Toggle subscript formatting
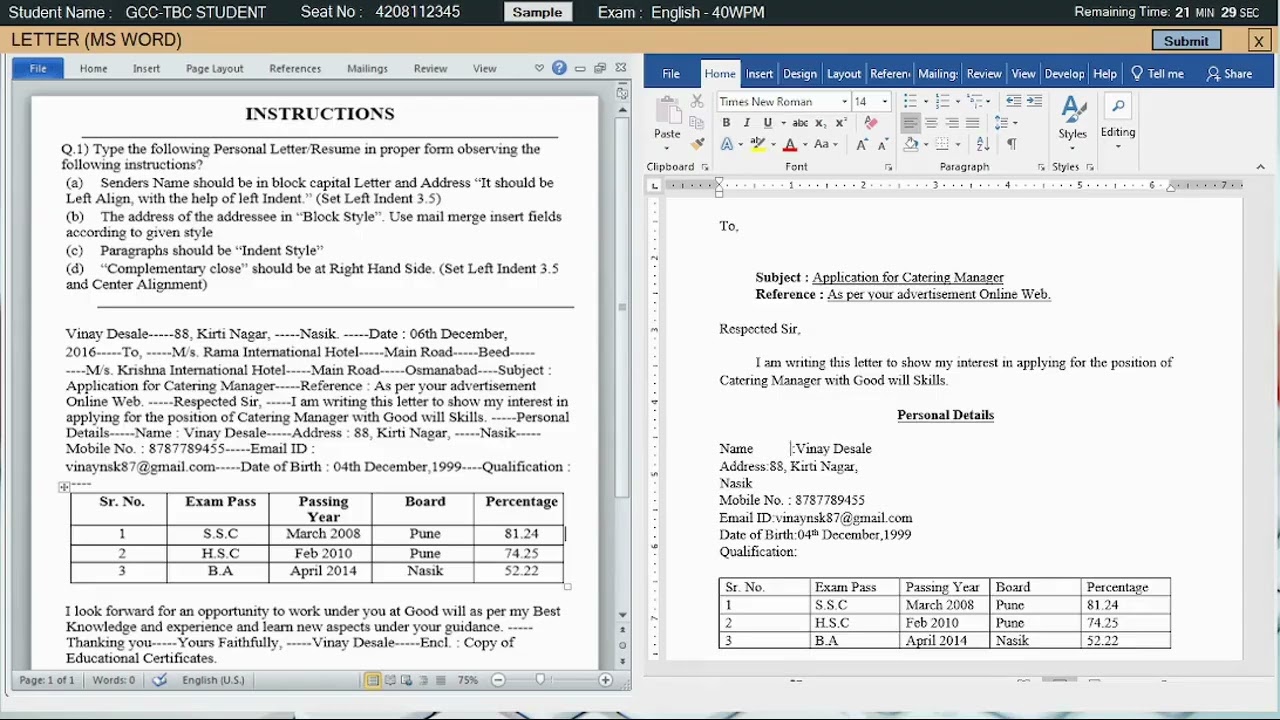This screenshot has width=1280, height=720. coord(820,123)
